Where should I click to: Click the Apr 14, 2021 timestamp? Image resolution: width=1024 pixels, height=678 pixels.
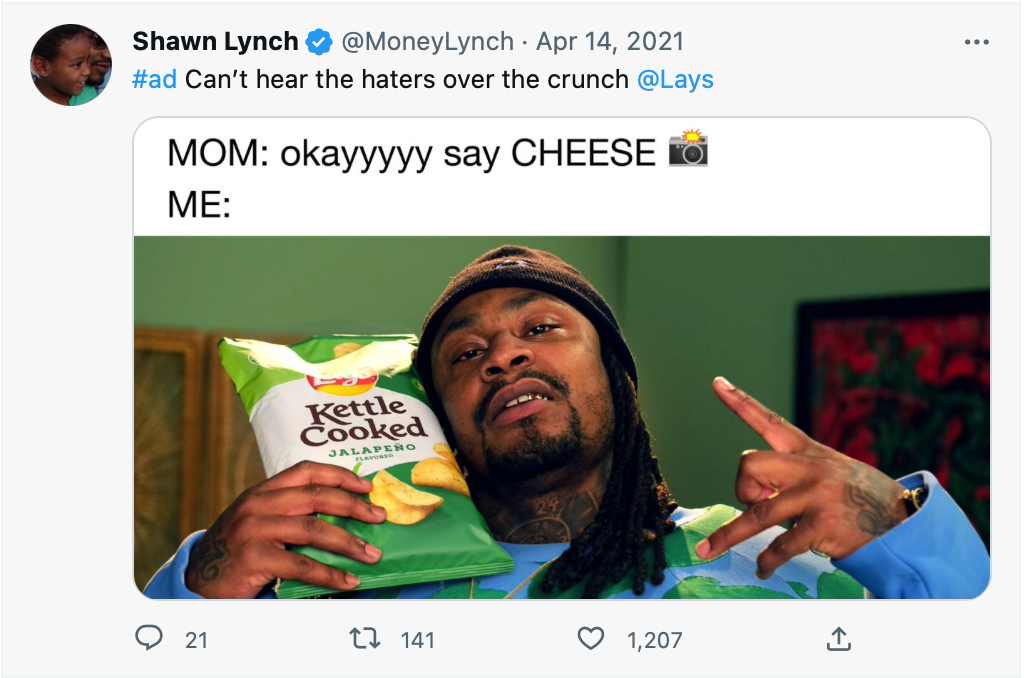(610, 42)
